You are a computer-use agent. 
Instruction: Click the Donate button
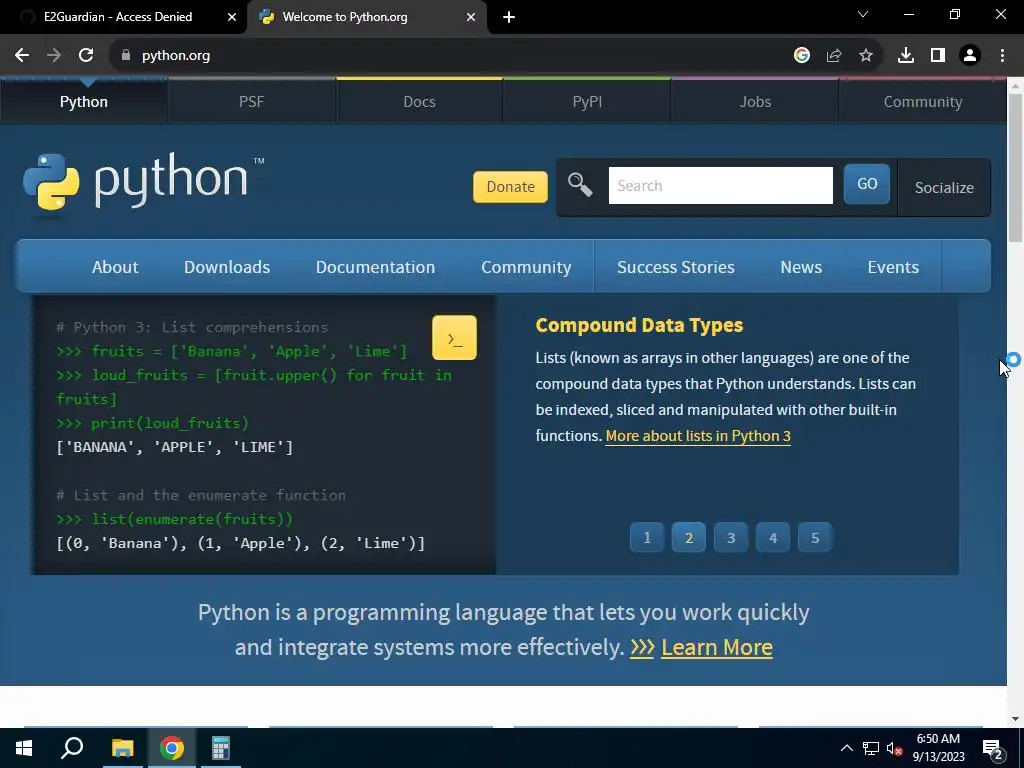click(x=511, y=187)
